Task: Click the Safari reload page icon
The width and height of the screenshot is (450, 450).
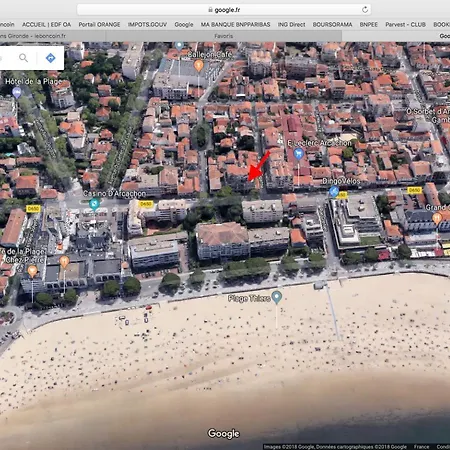Action: click(x=365, y=10)
